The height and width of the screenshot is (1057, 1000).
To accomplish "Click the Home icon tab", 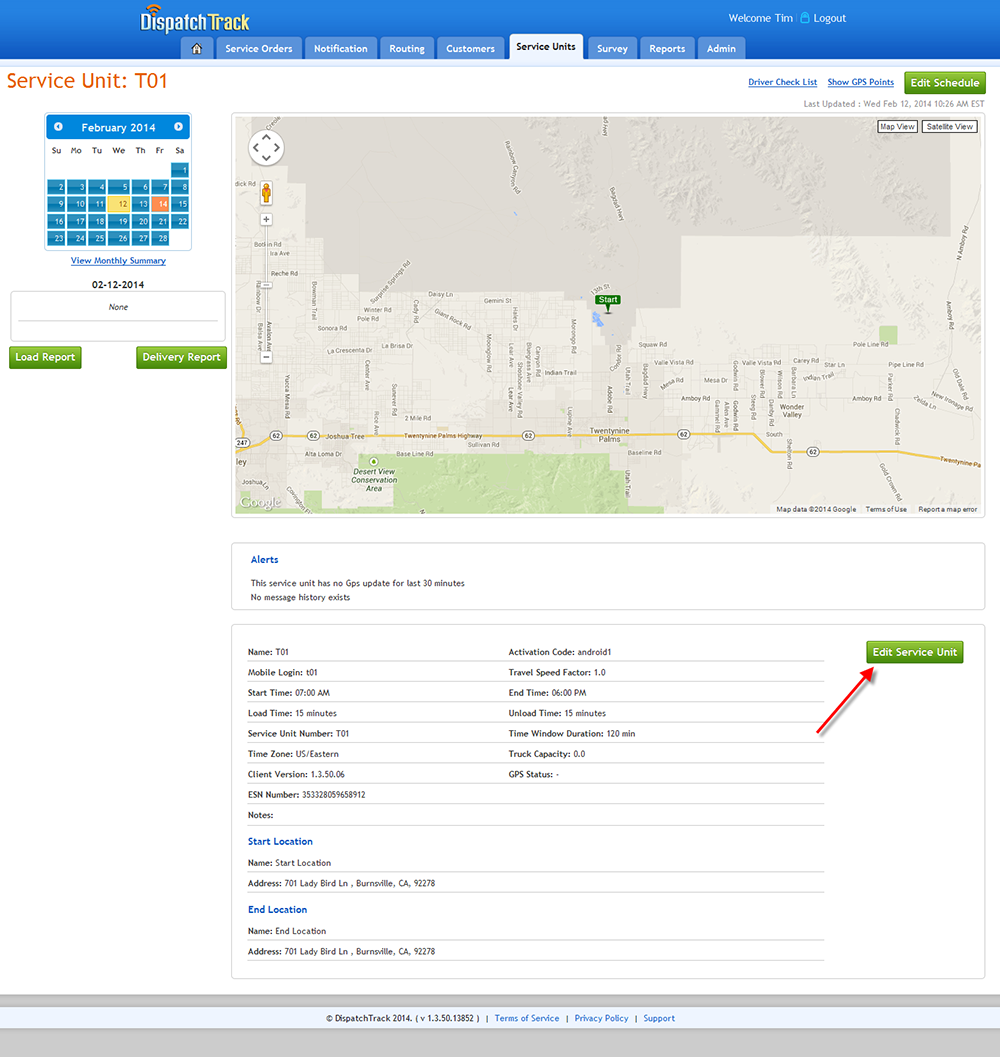I will pos(197,48).
